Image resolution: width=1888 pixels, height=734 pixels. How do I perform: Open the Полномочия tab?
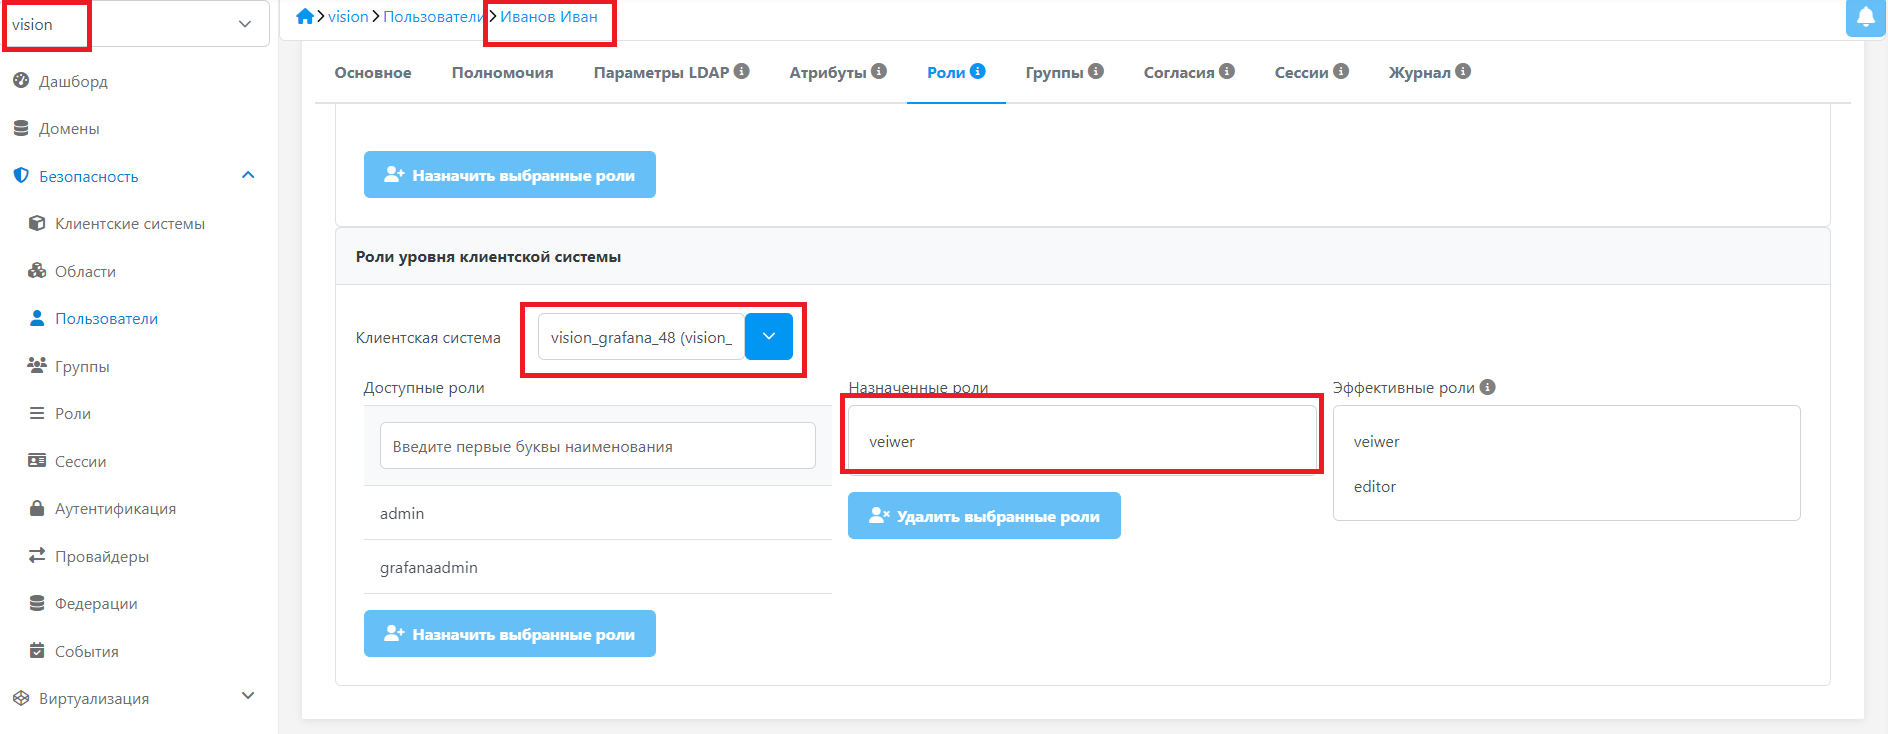pyautogui.click(x=502, y=72)
